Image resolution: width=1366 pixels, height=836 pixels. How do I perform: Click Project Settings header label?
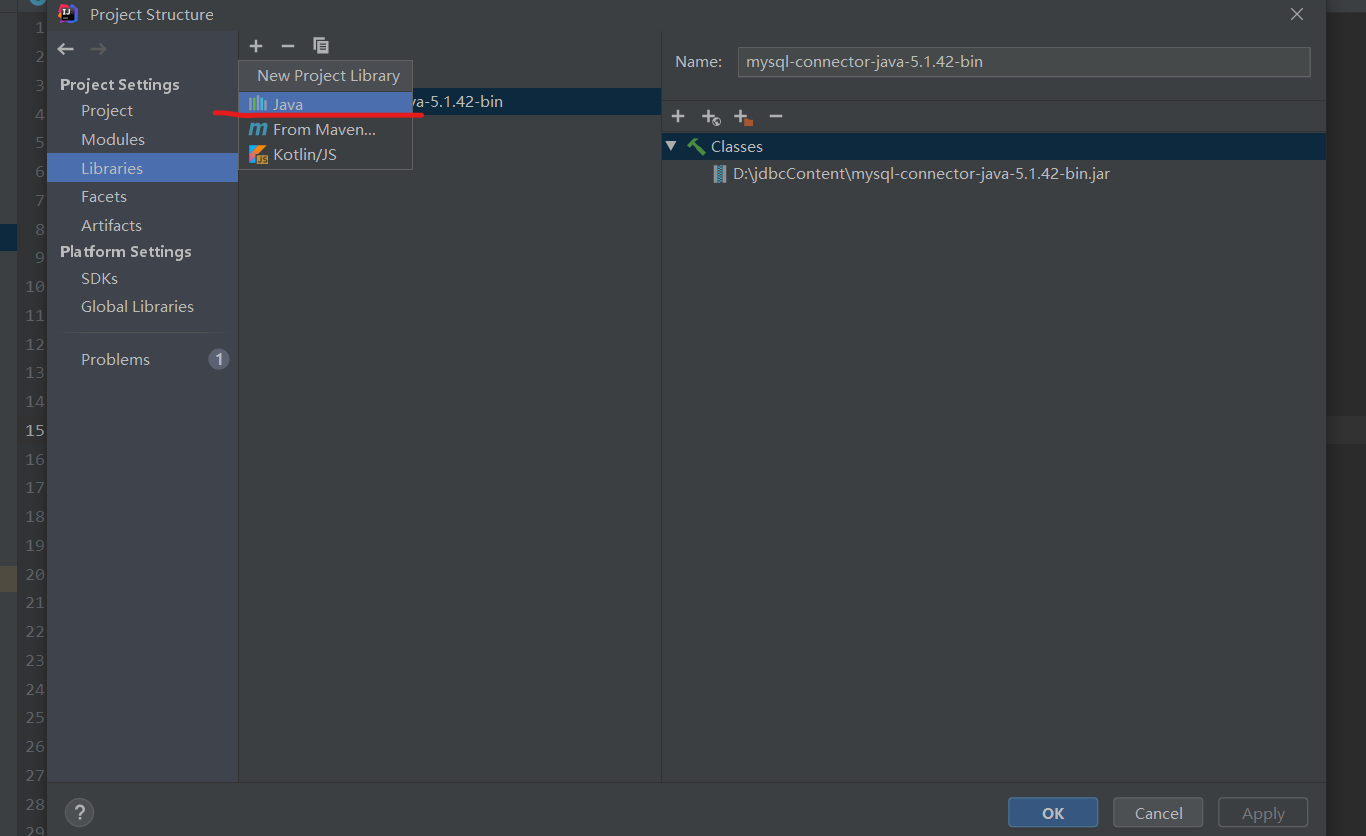pos(120,85)
